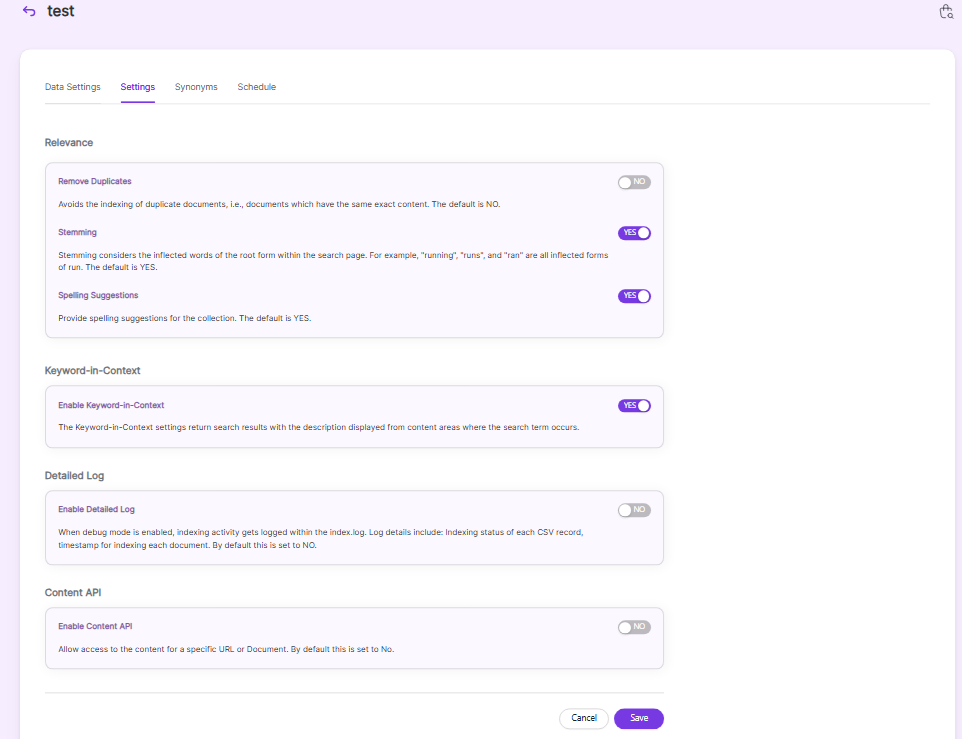Click the Cancel button
The width and height of the screenshot is (962, 739).
[x=583, y=718]
